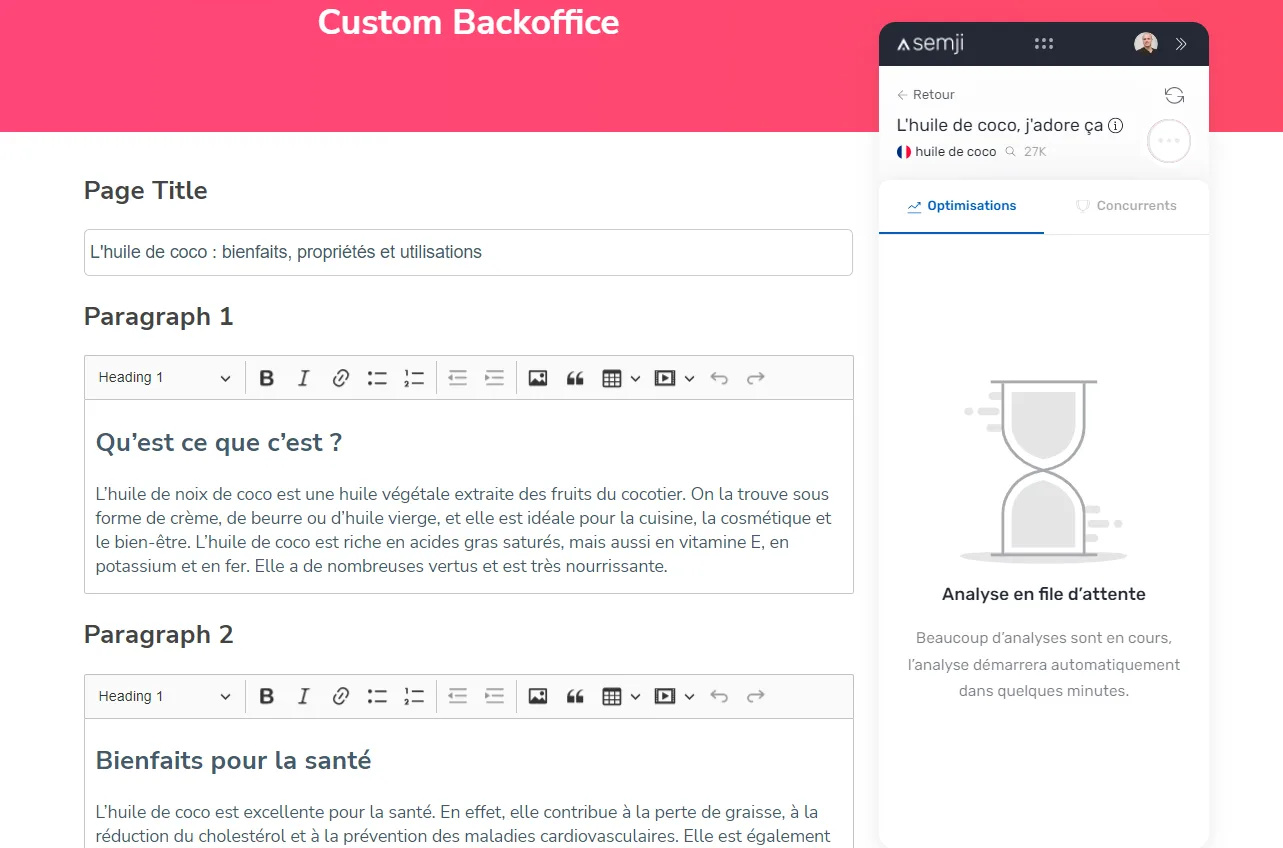Apply numbered list in Paragraph 1 editor
Viewport: 1283px width, 848px height.
414,378
